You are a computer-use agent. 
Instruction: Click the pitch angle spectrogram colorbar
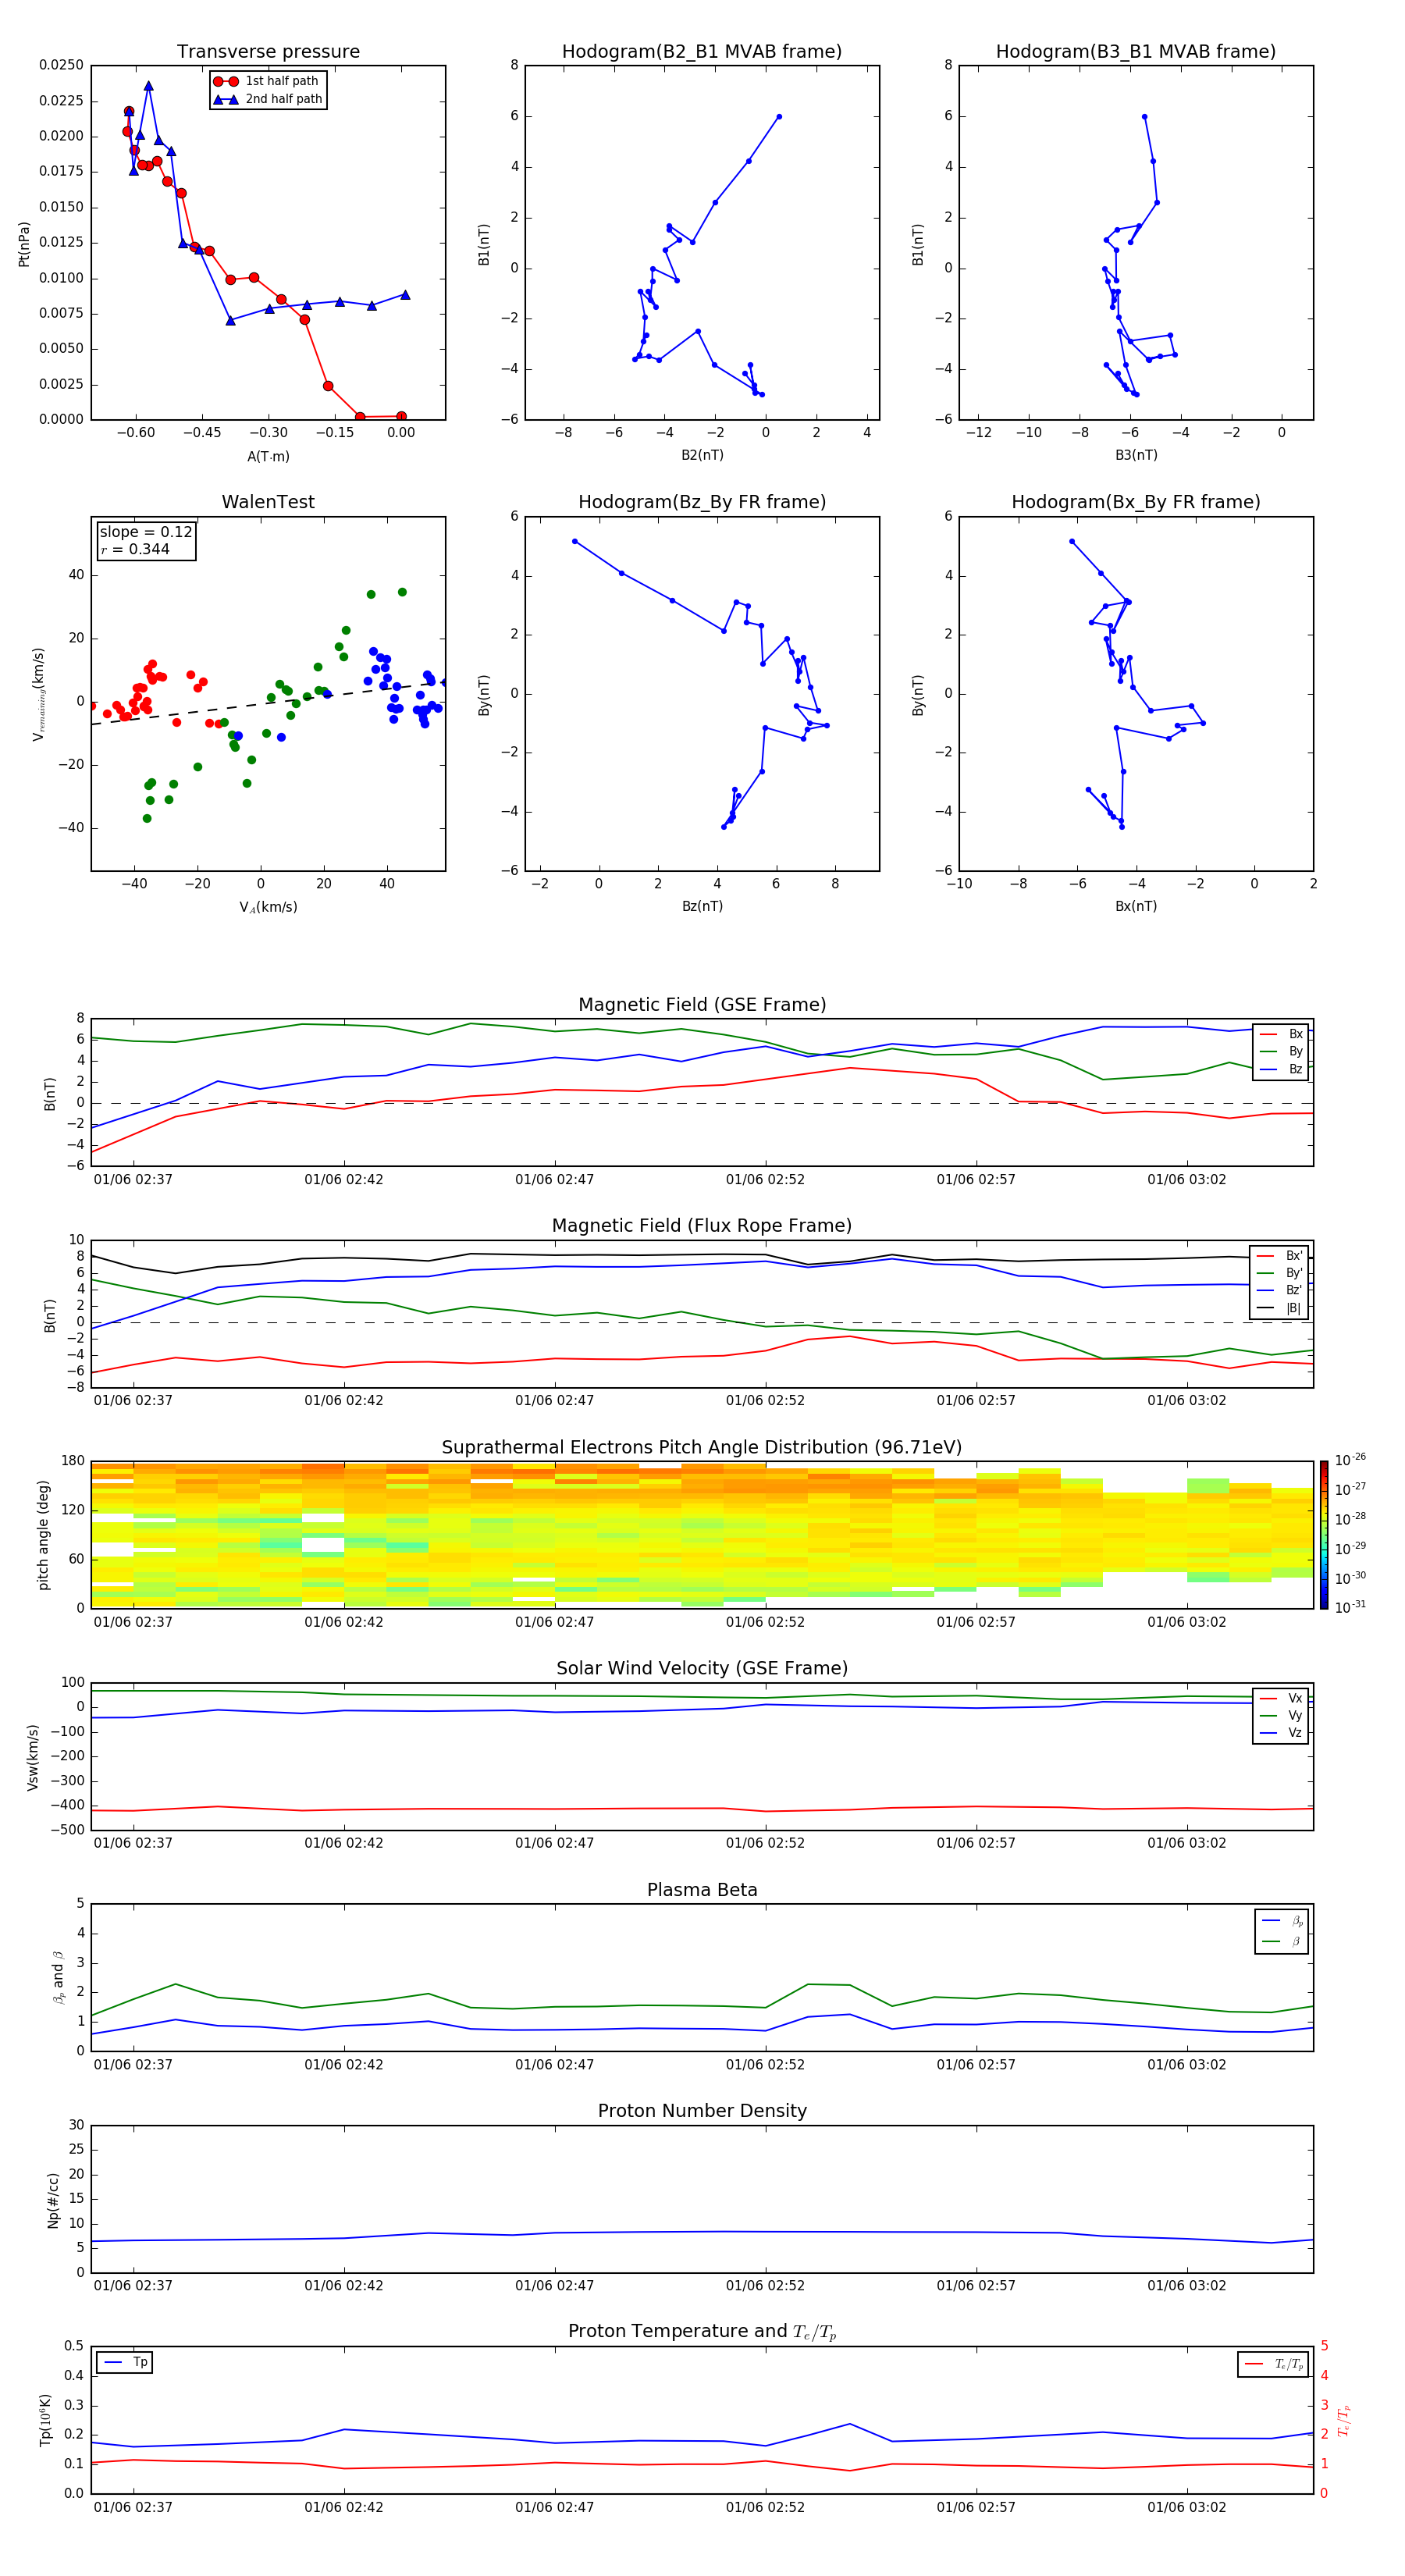pos(1323,1535)
